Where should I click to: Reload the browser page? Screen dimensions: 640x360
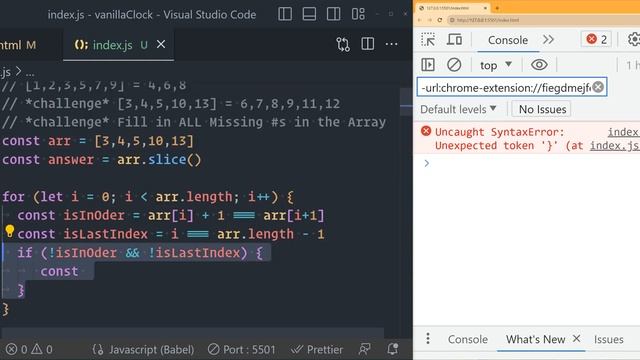coord(440,20)
